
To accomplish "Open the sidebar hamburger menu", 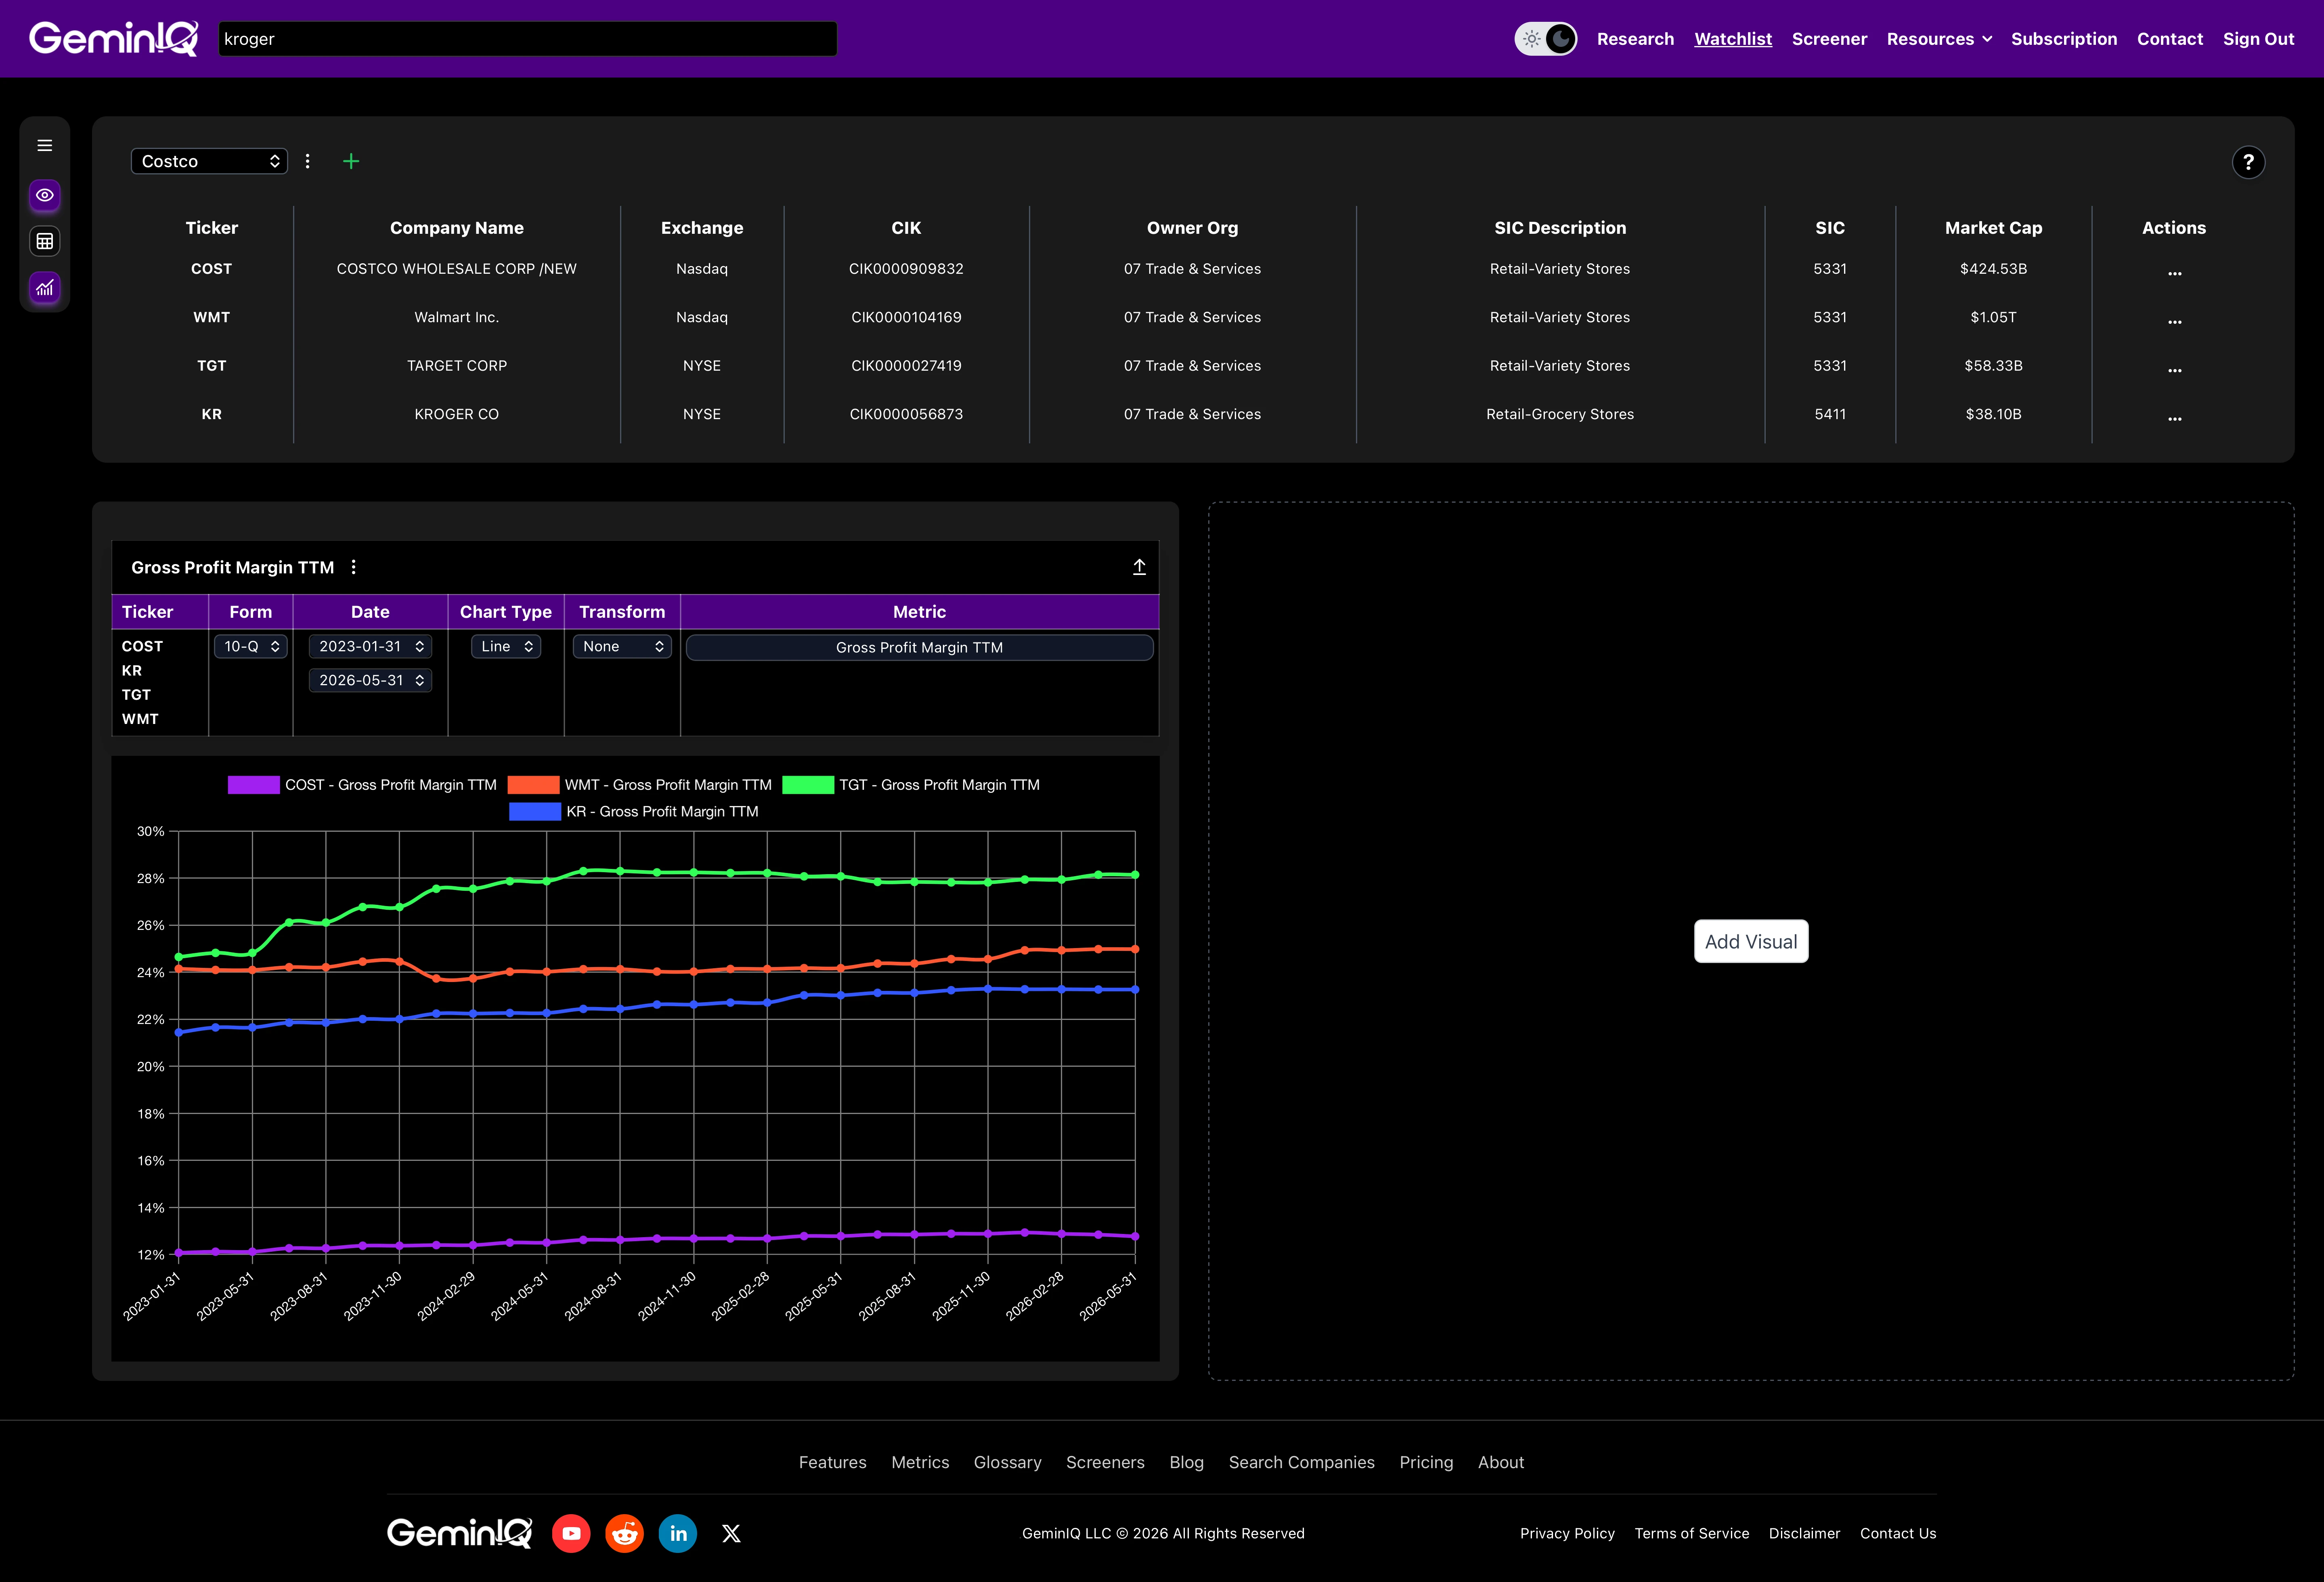I will pos(45,146).
